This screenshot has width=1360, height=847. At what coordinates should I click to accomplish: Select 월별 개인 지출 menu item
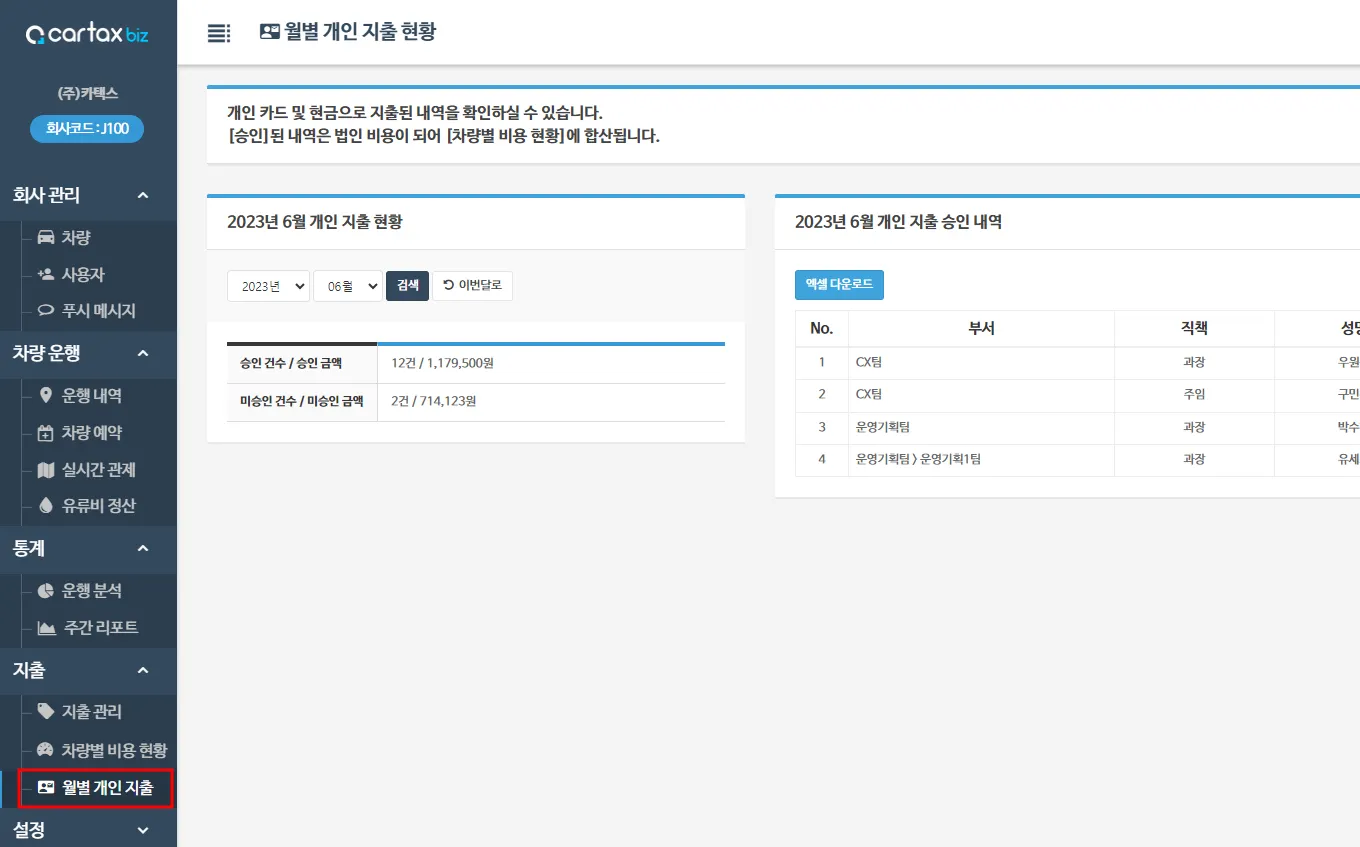96,788
